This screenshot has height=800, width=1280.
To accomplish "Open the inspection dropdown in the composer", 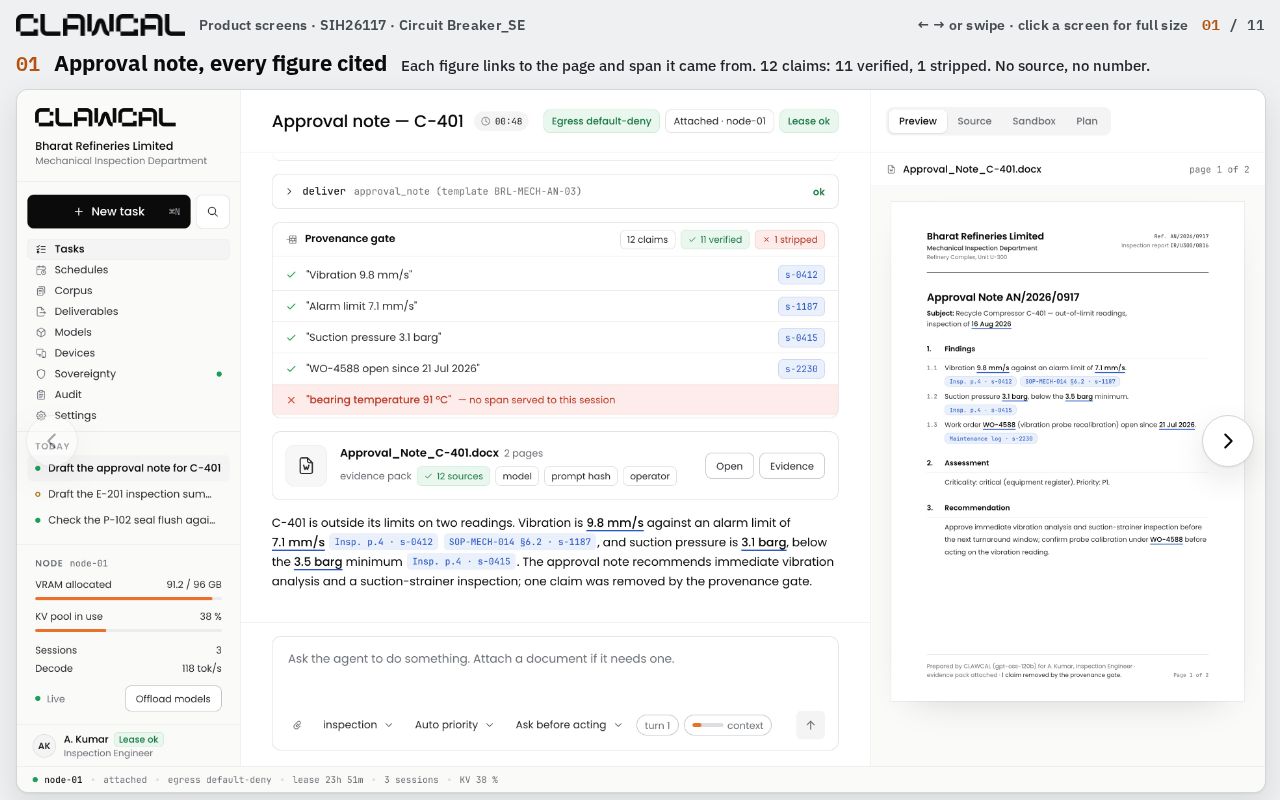I will pos(357,725).
